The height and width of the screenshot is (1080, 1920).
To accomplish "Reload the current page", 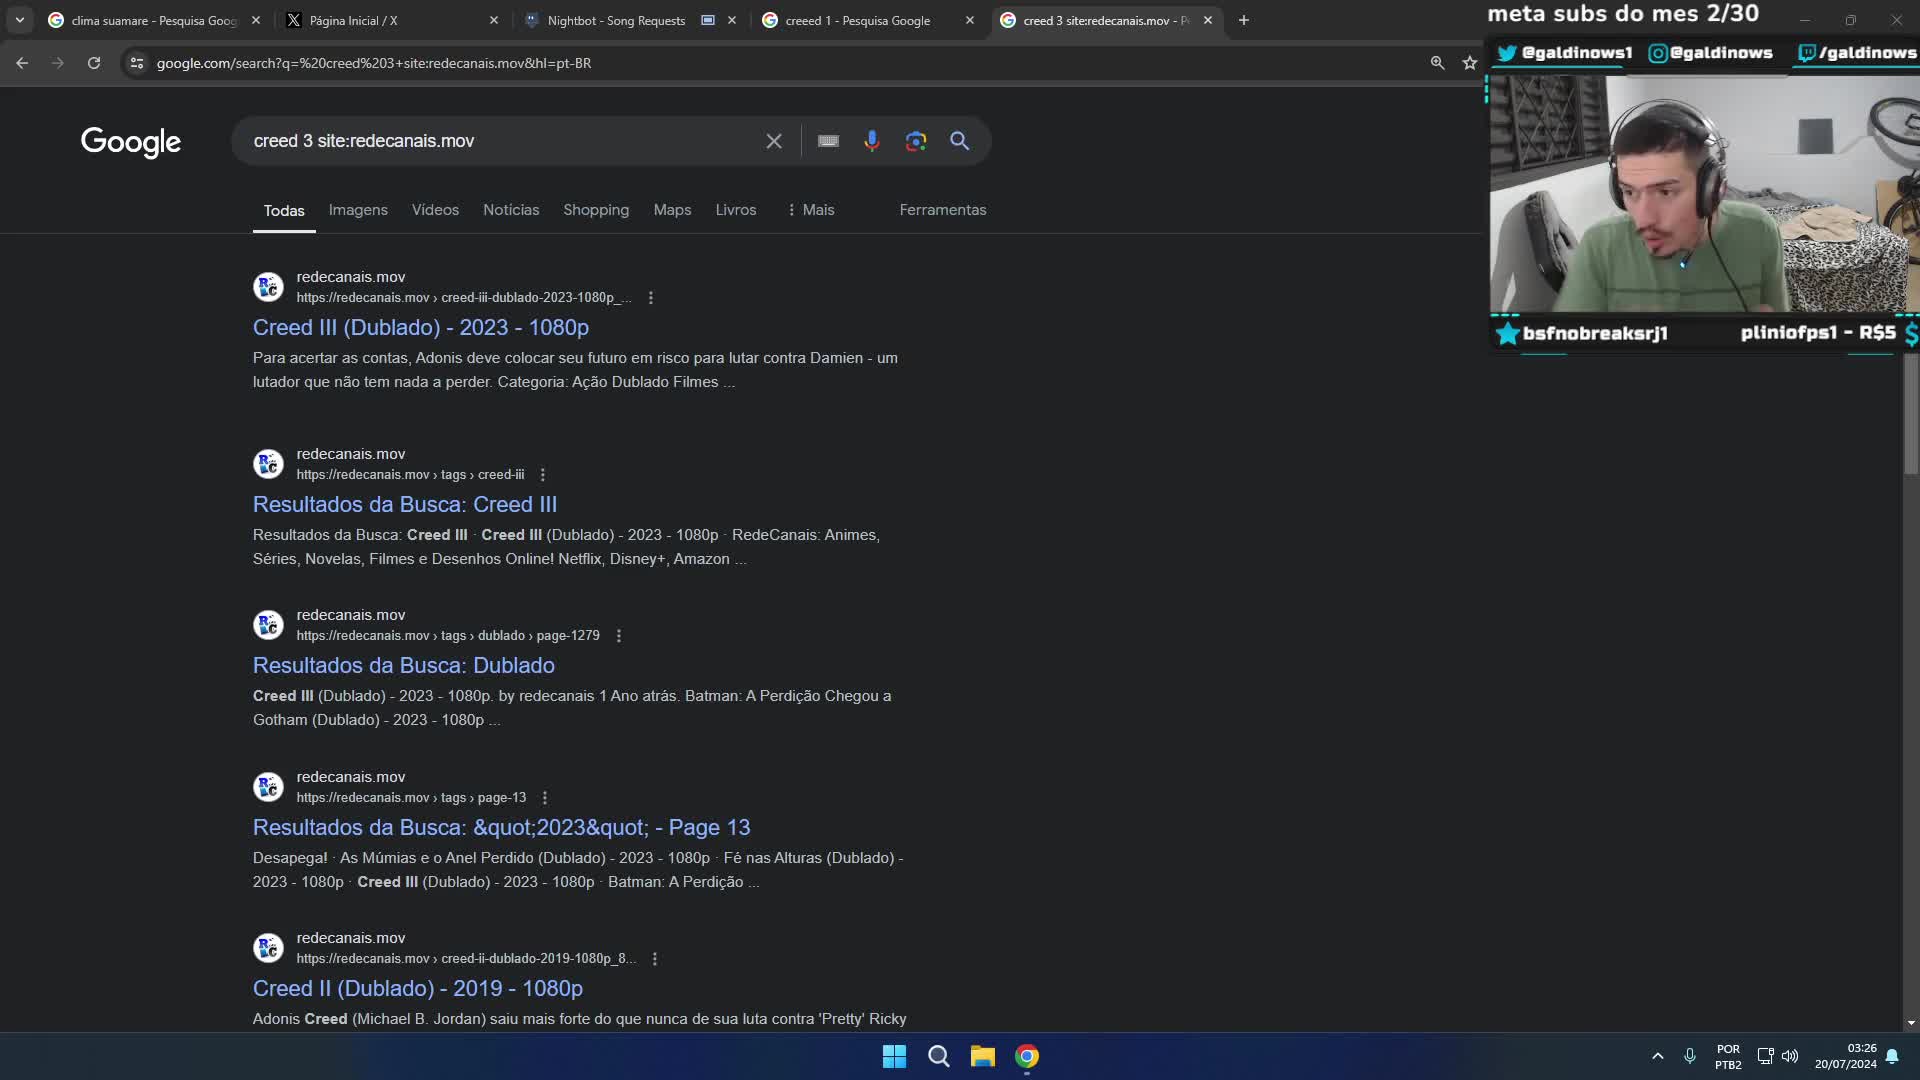I will (94, 63).
